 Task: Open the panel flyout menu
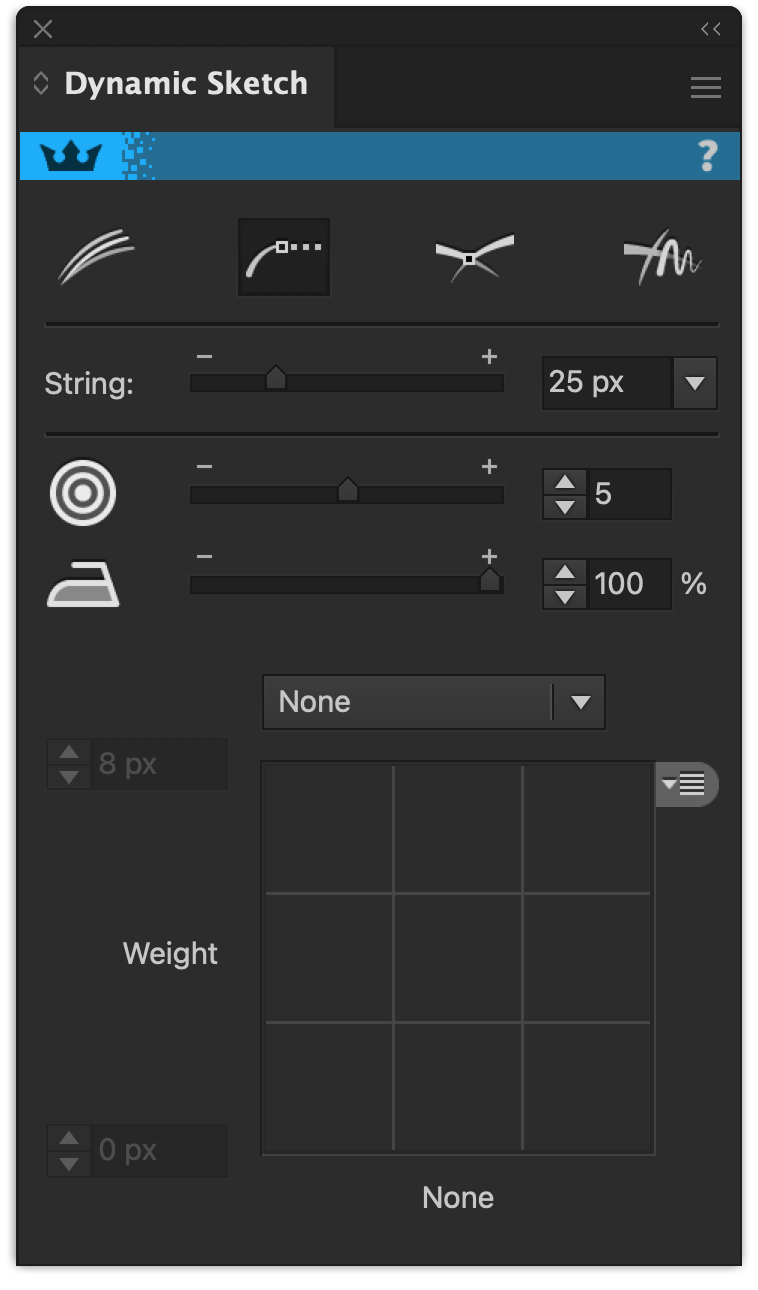[x=705, y=87]
